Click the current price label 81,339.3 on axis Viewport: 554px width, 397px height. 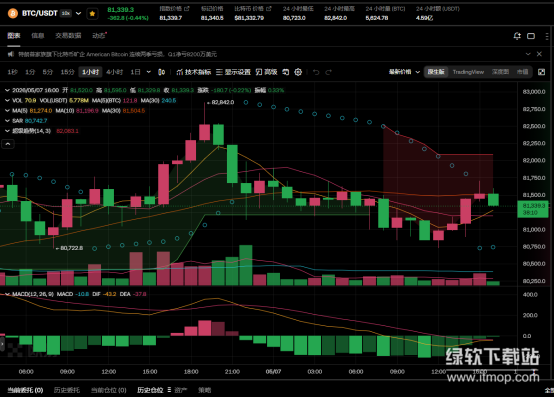[533, 209]
